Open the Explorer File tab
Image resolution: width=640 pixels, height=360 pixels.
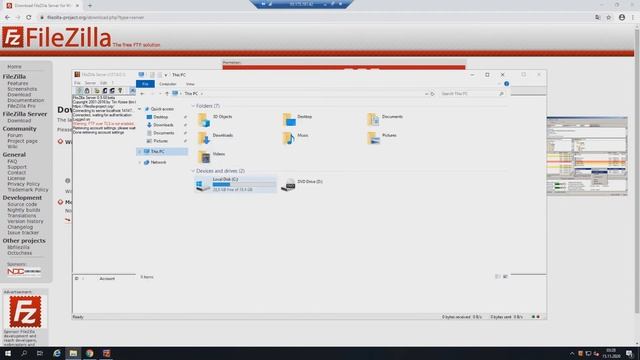point(145,84)
